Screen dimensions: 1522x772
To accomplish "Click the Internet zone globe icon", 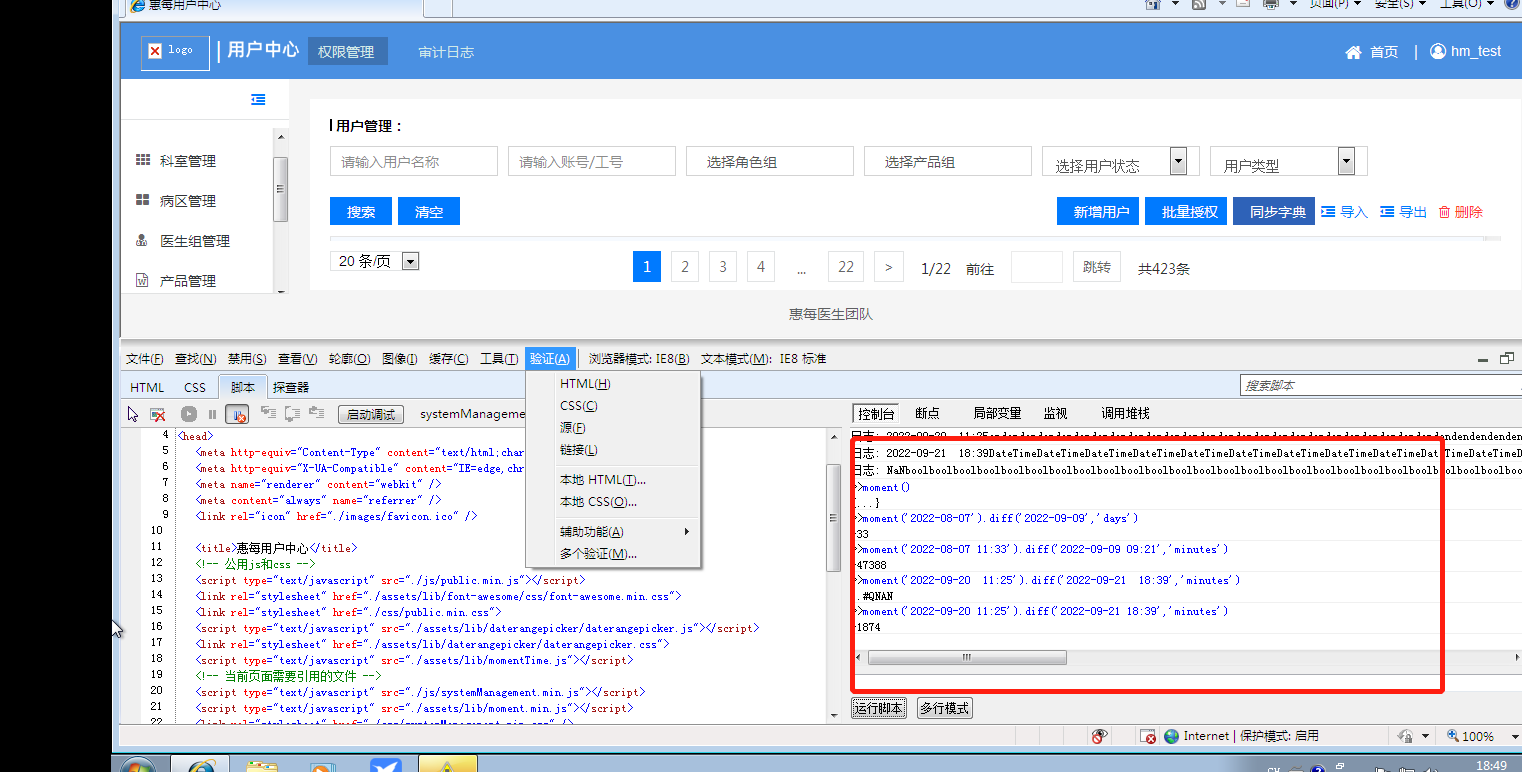I will pos(1172,737).
